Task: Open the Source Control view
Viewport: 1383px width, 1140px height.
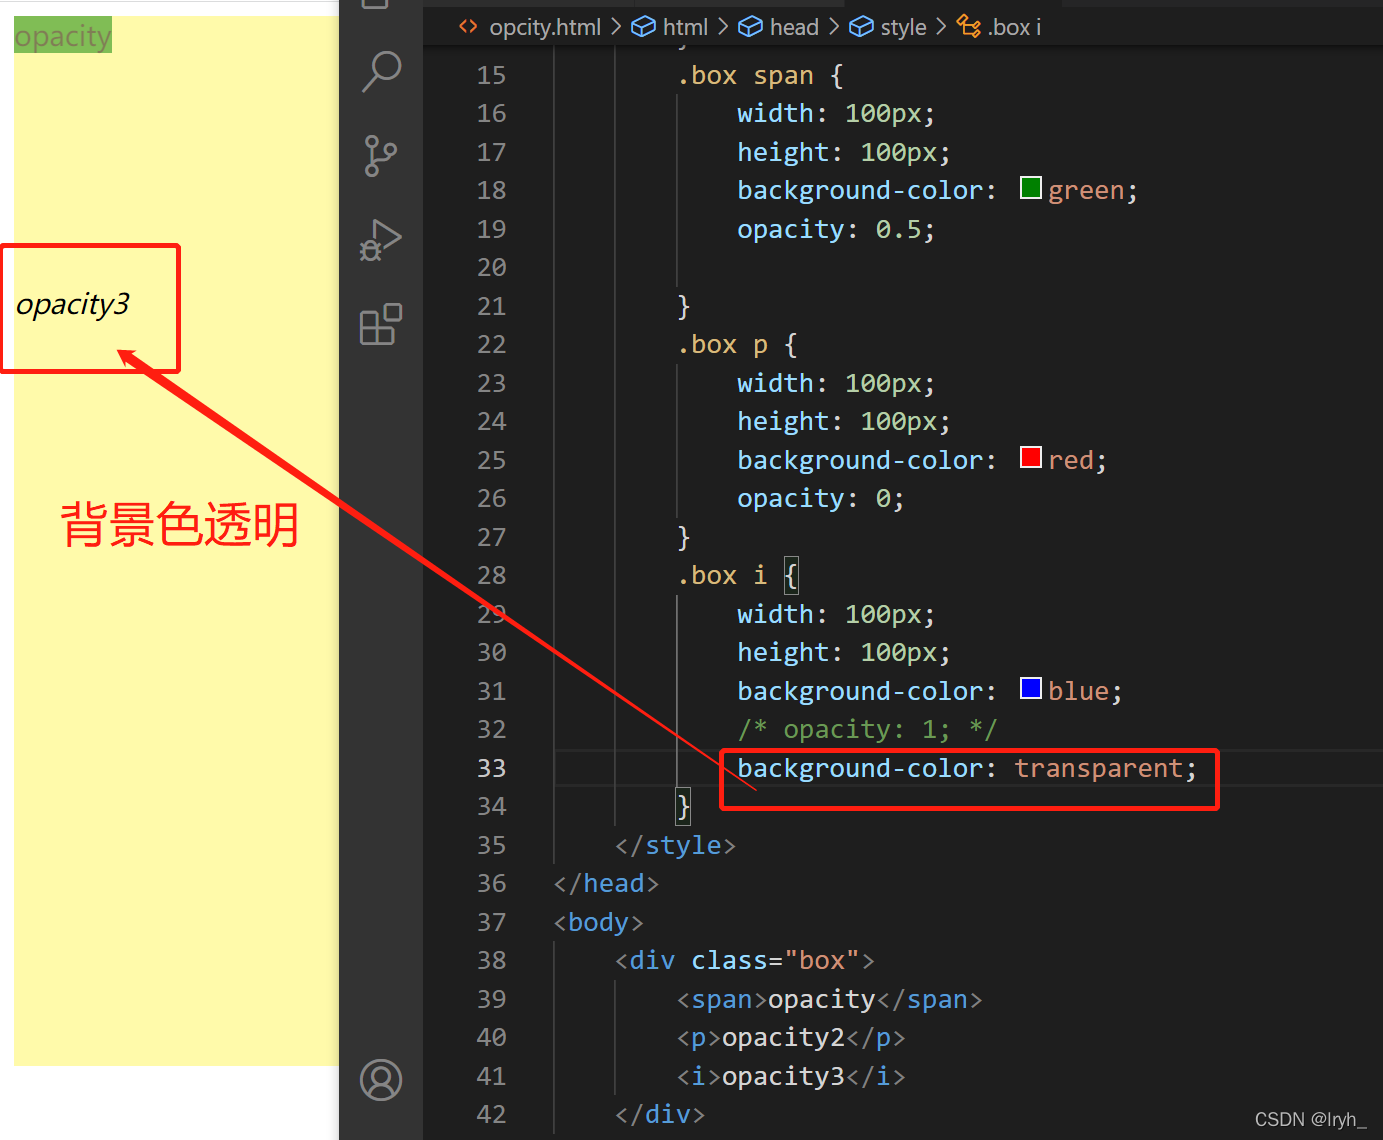Action: tap(381, 156)
